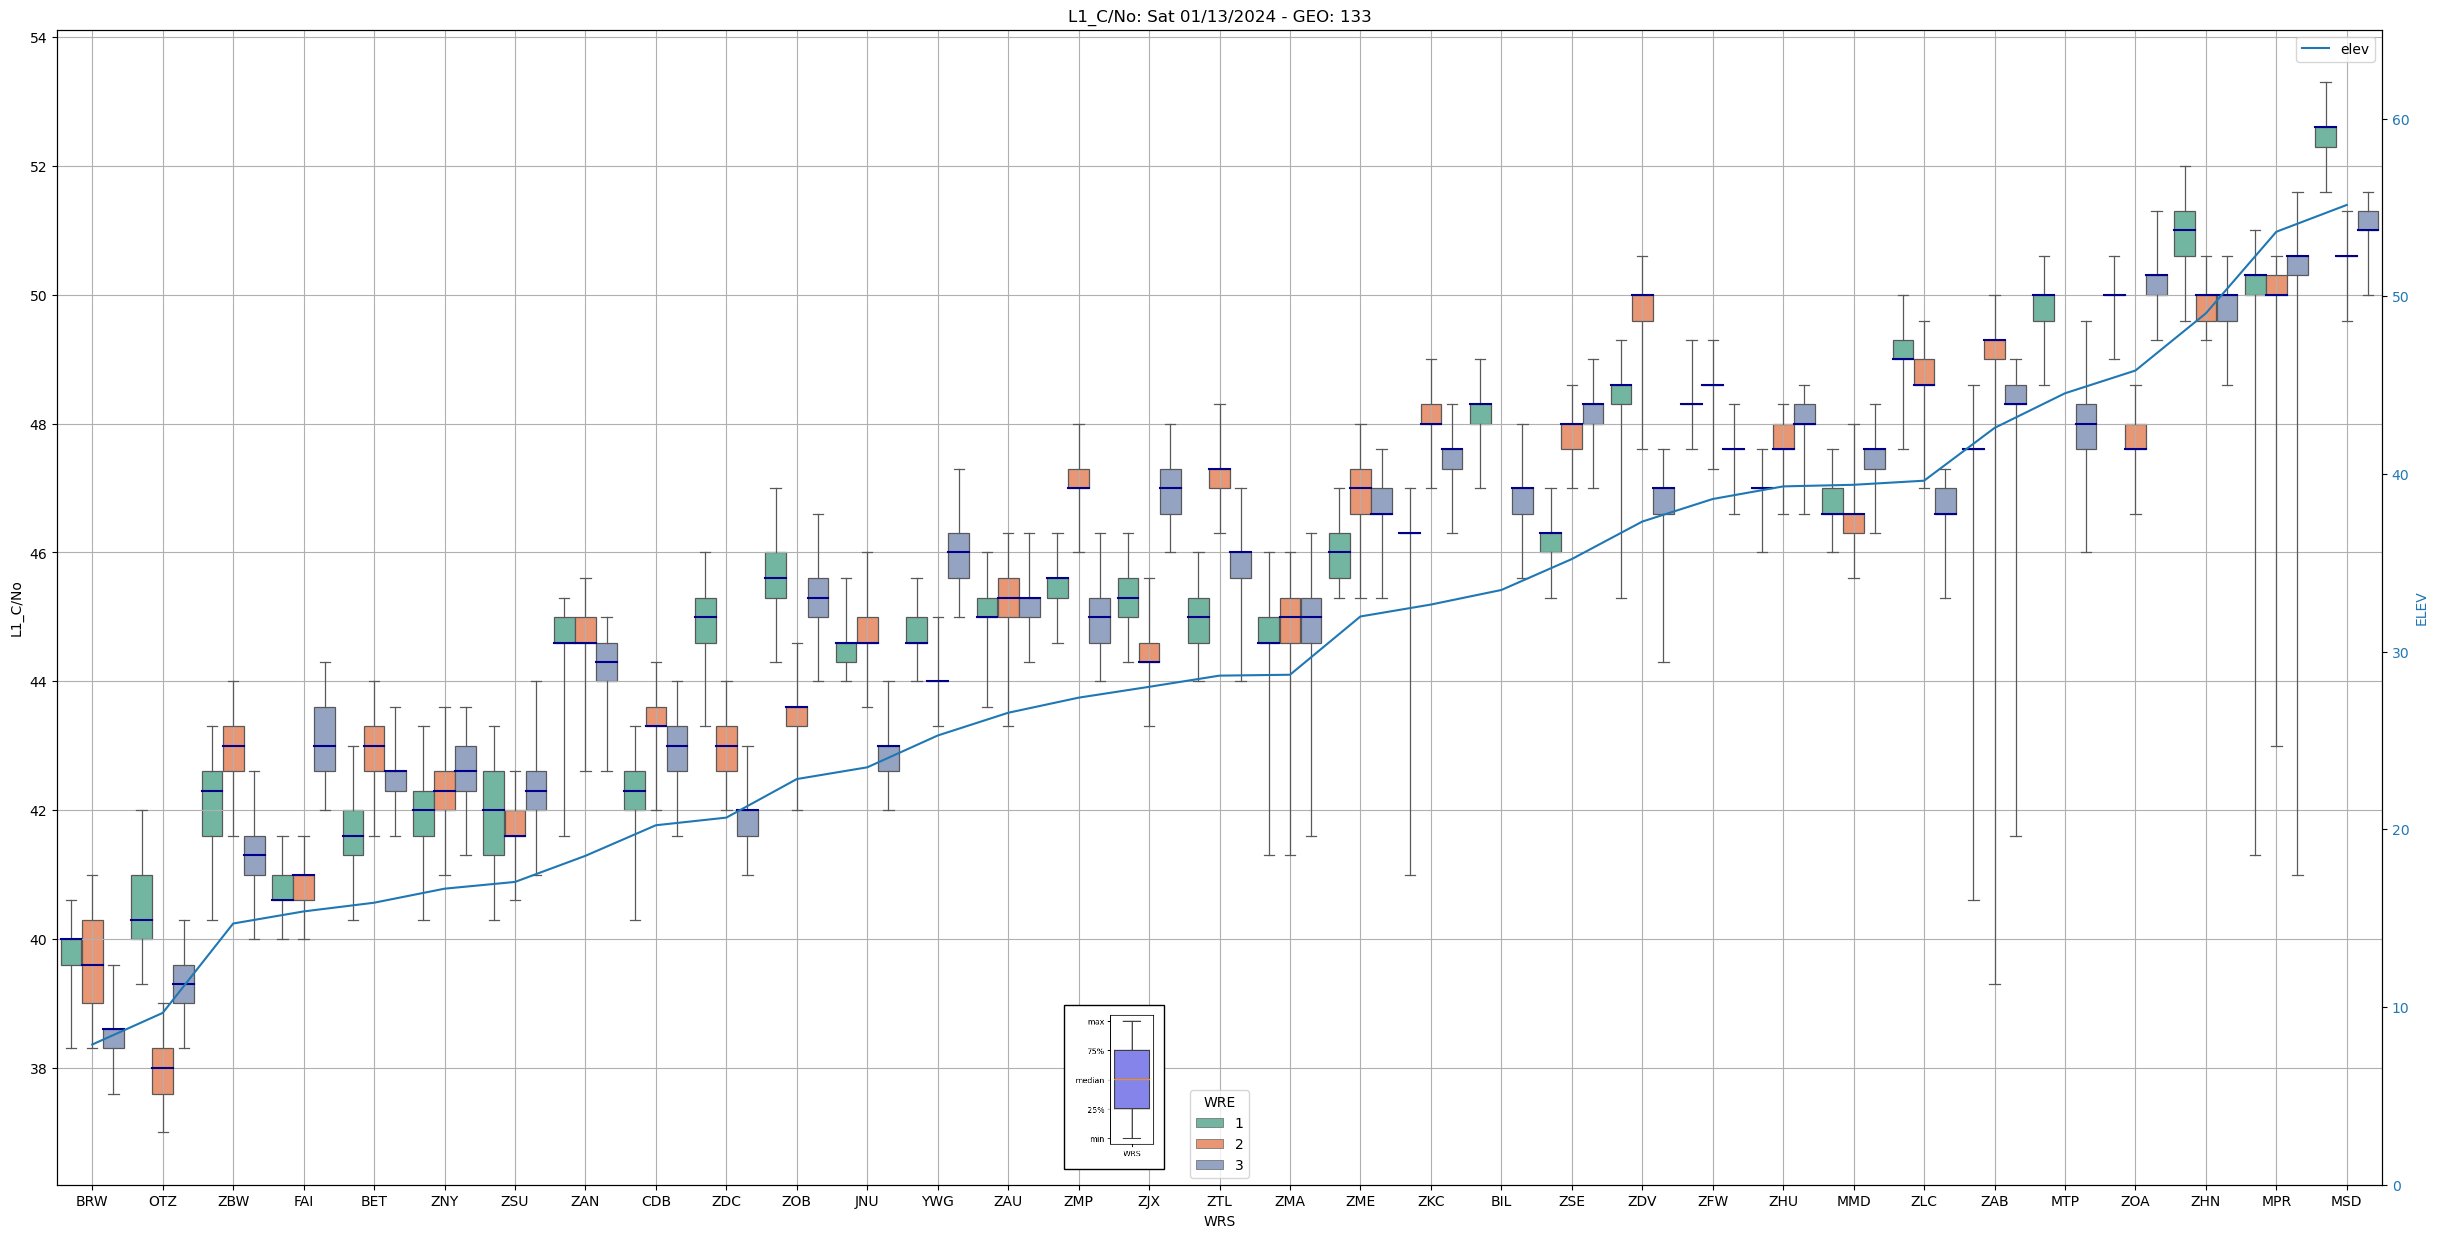The height and width of the screenshot is (1238, 2439).
Task: Click the orange WRE 2 legend swatch
Action: pos(1209,1144)
